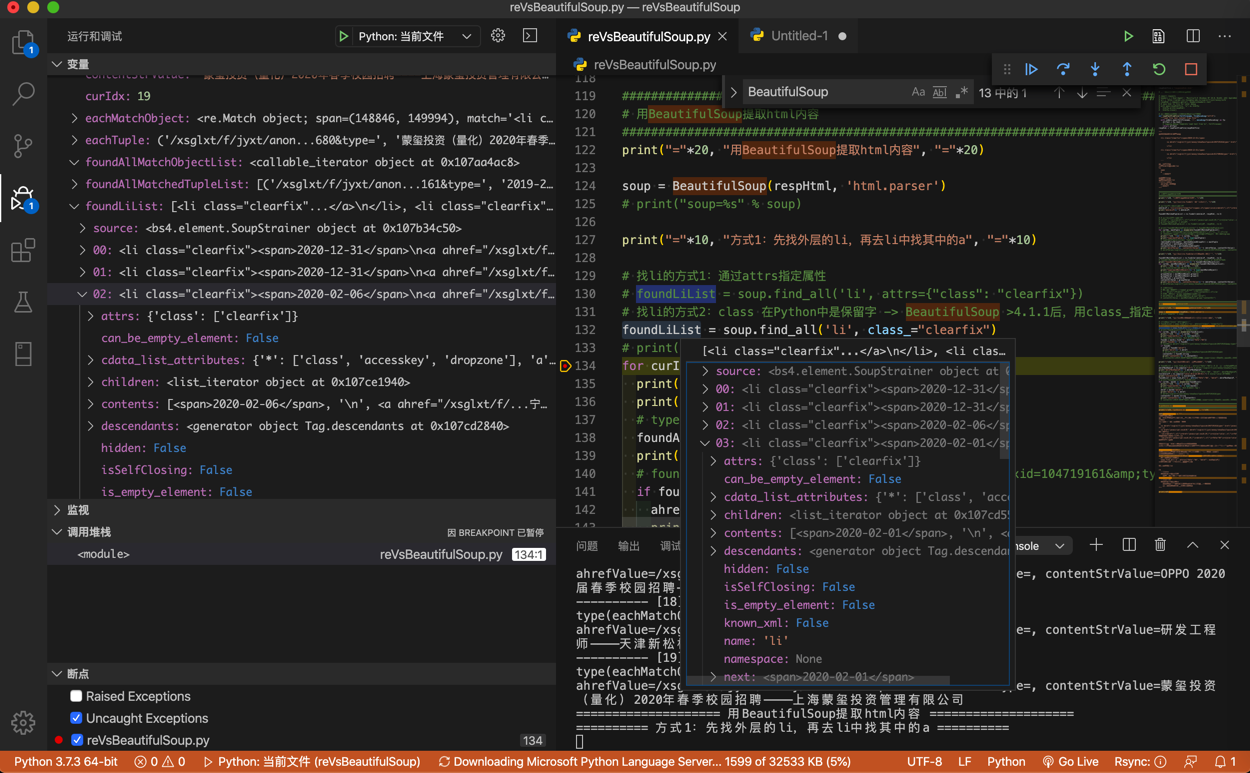Change UTF-8 encoding in status bar
Viewport: 1250px width, 773px height.
(924, 762)
